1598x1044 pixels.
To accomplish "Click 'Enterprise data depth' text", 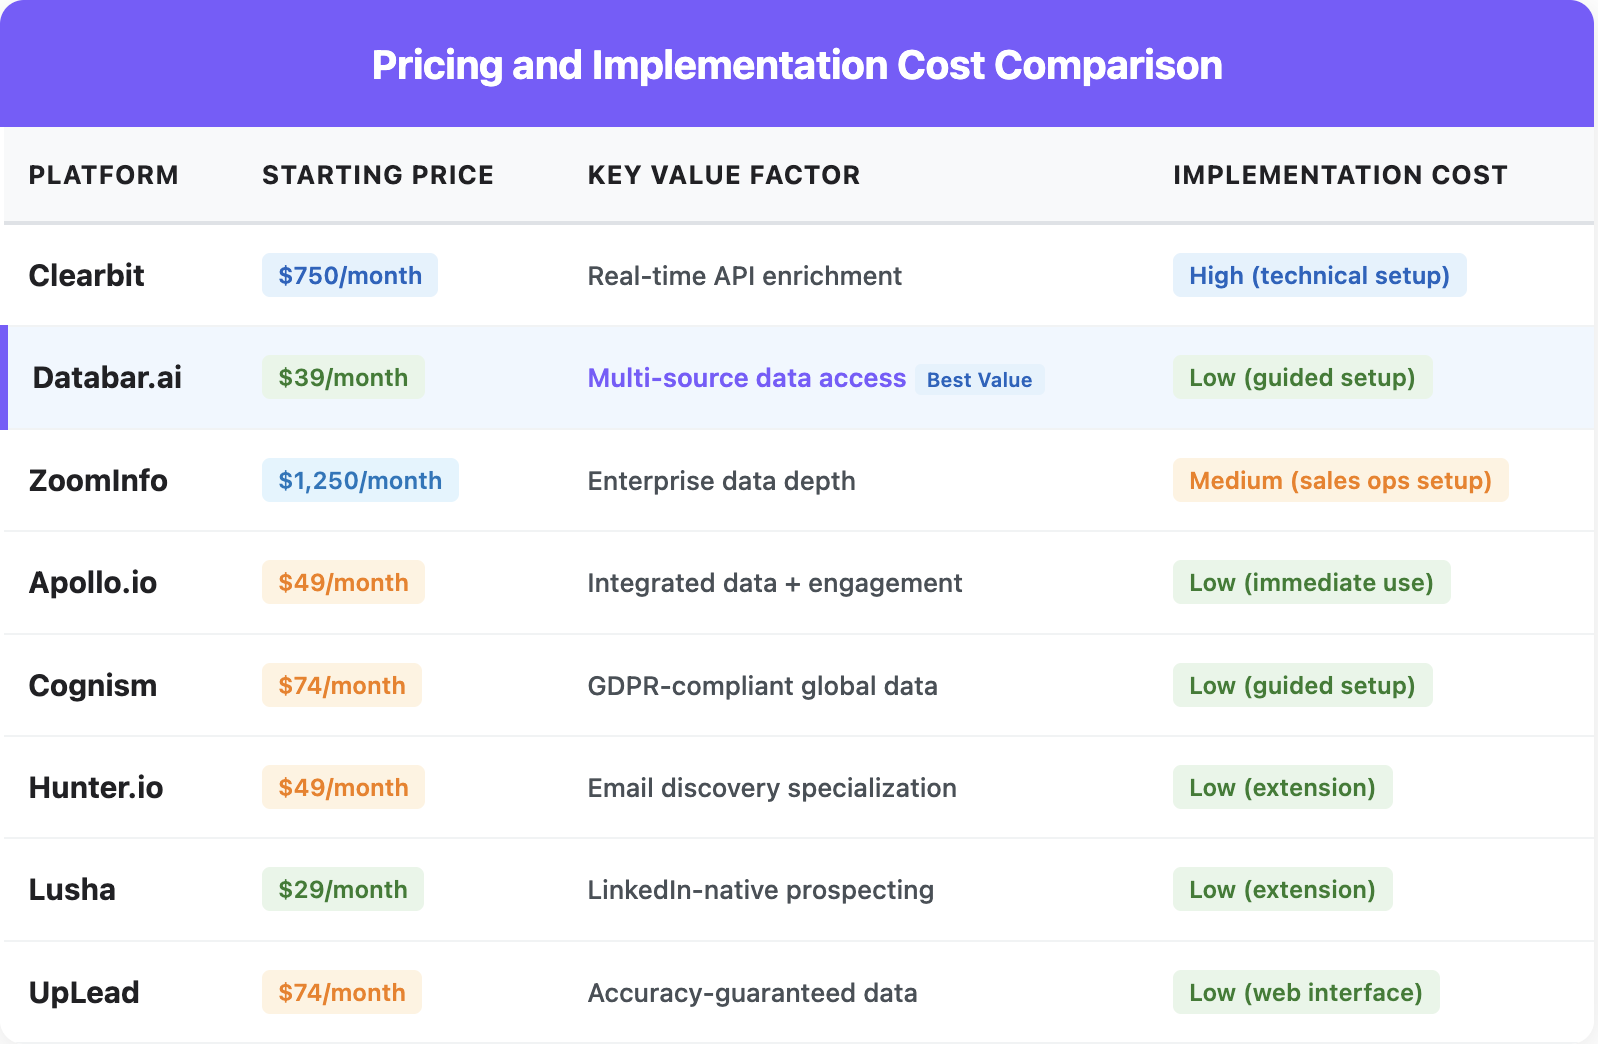I will point(722,481).
